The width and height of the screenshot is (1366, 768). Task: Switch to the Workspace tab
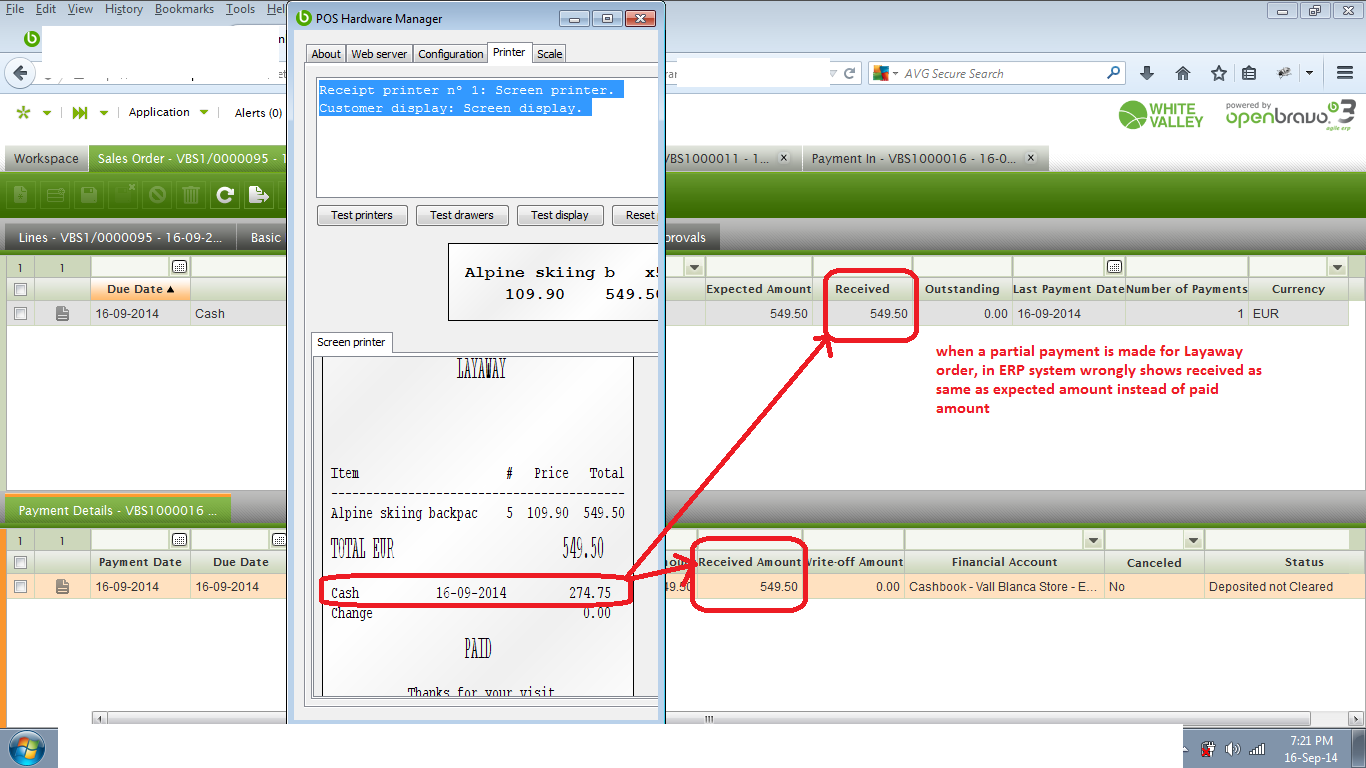pos(46,159)
